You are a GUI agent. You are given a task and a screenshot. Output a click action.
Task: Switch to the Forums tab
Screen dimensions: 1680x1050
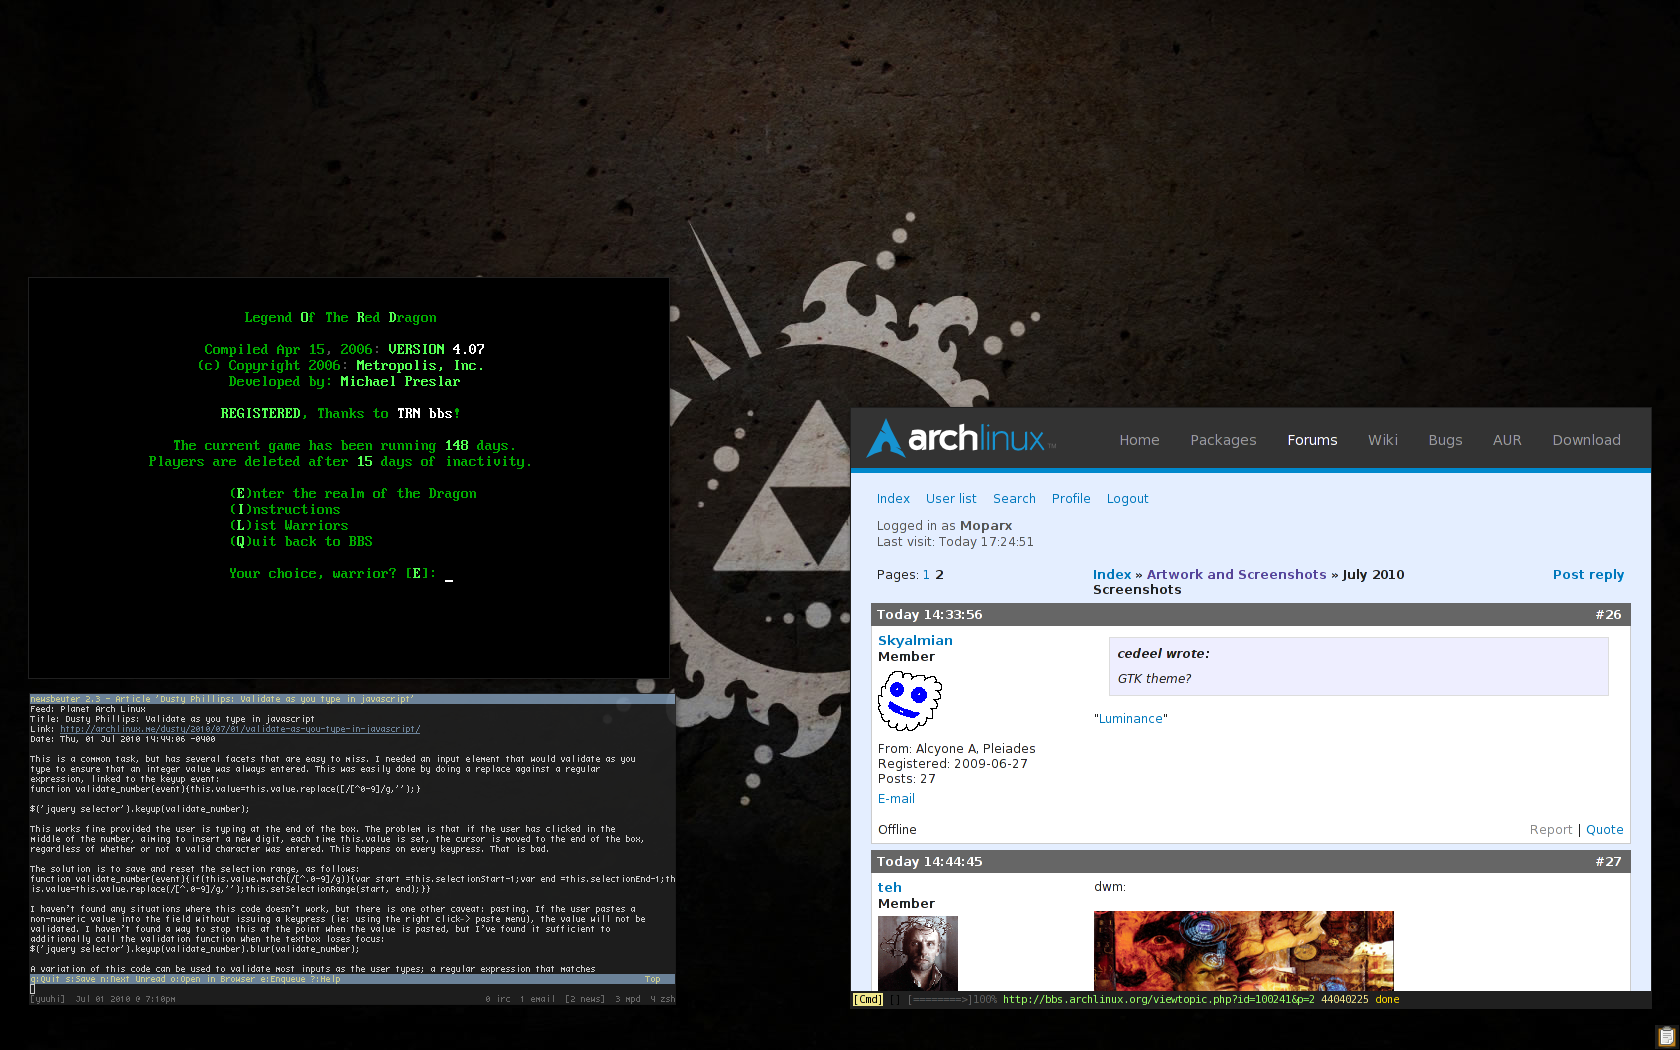pos(1312,440)
